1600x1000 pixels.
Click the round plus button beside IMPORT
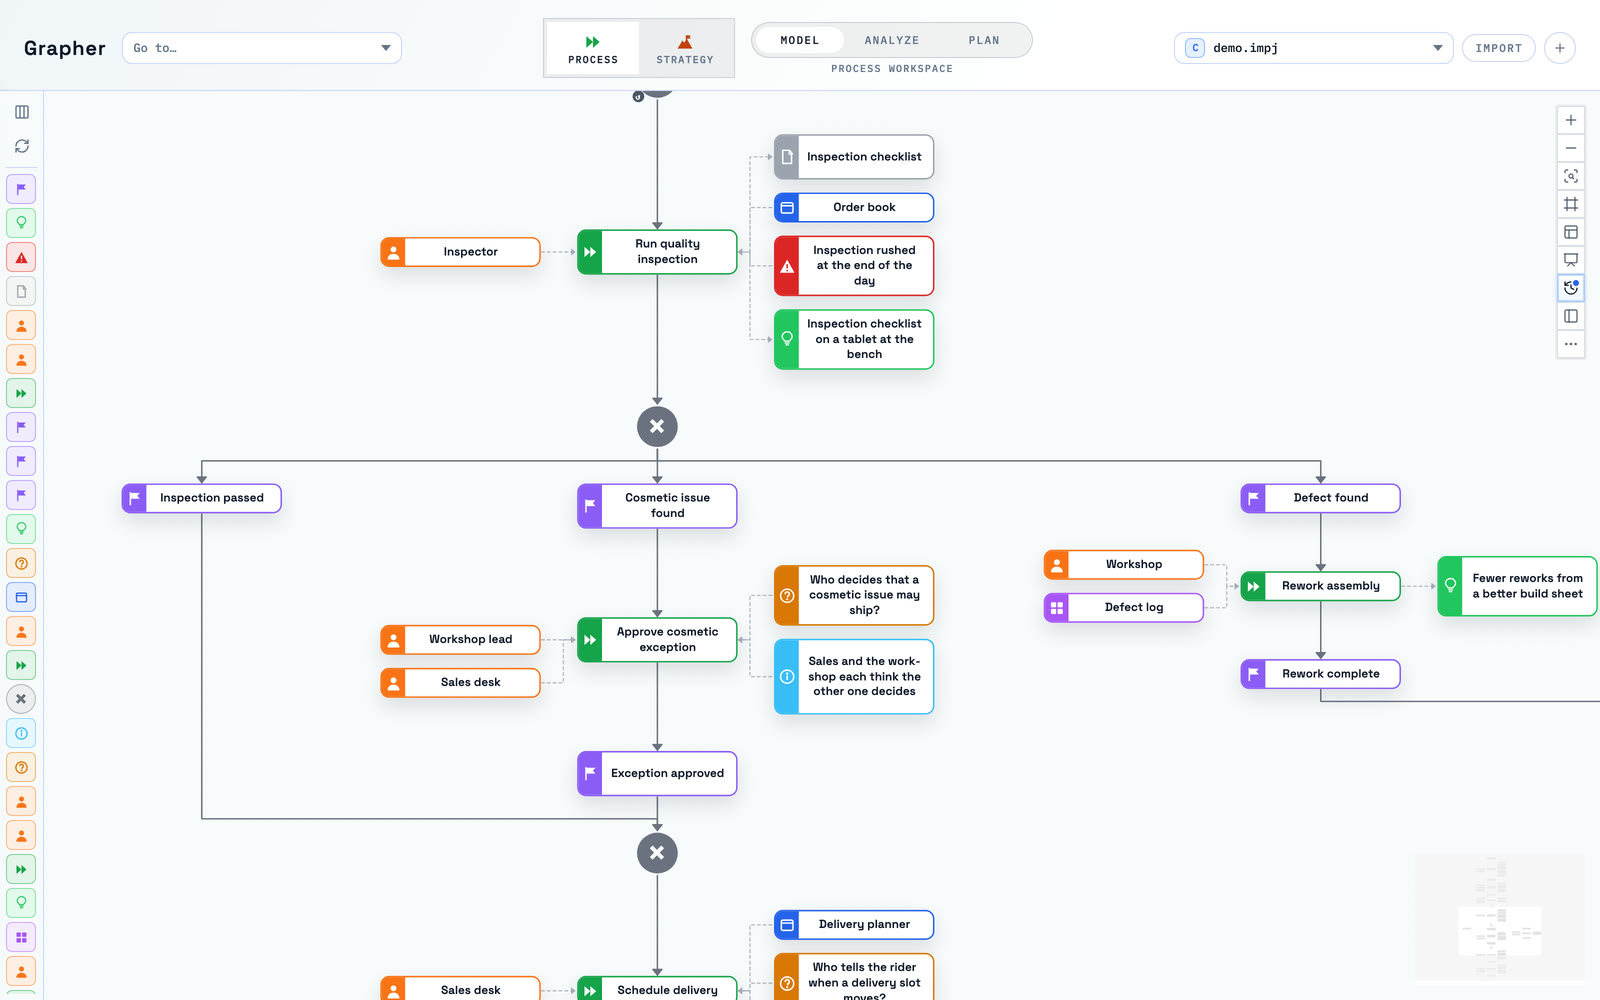click(1560, 48)
